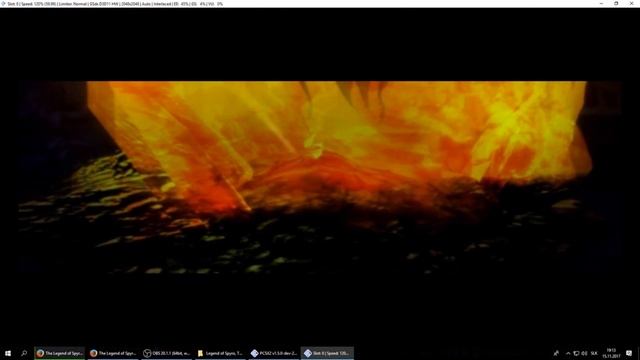Open the Action Center notifications icon

coord(629,353)
